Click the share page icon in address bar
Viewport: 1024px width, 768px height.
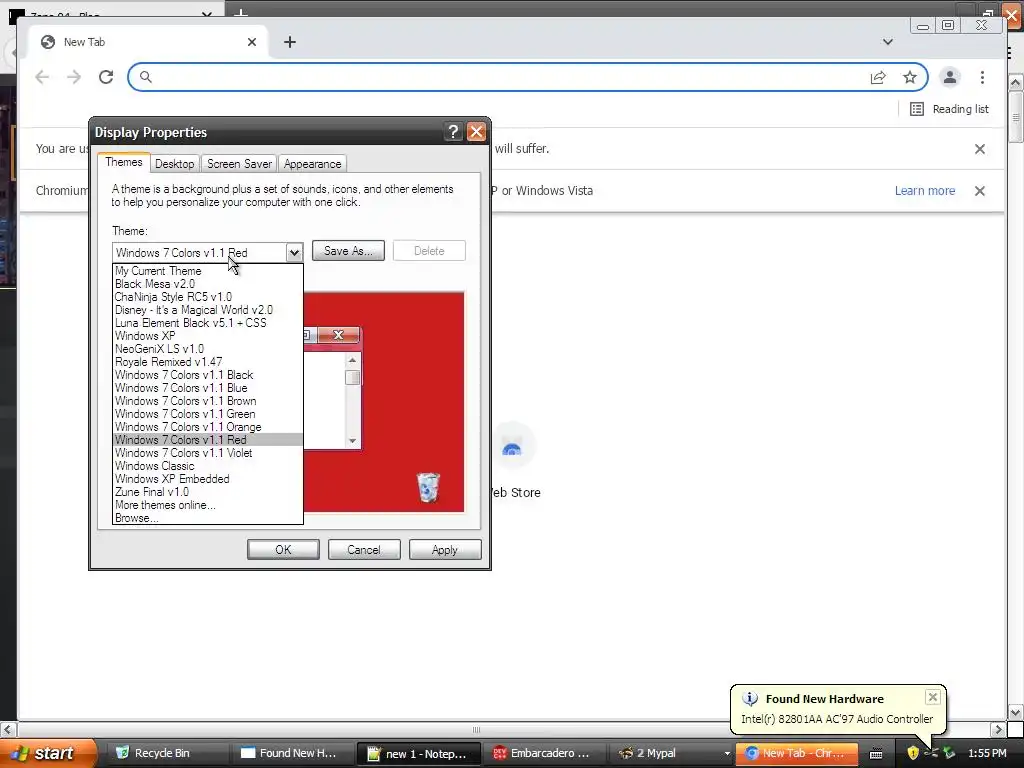pyautogui.click(x=878, y=77)
